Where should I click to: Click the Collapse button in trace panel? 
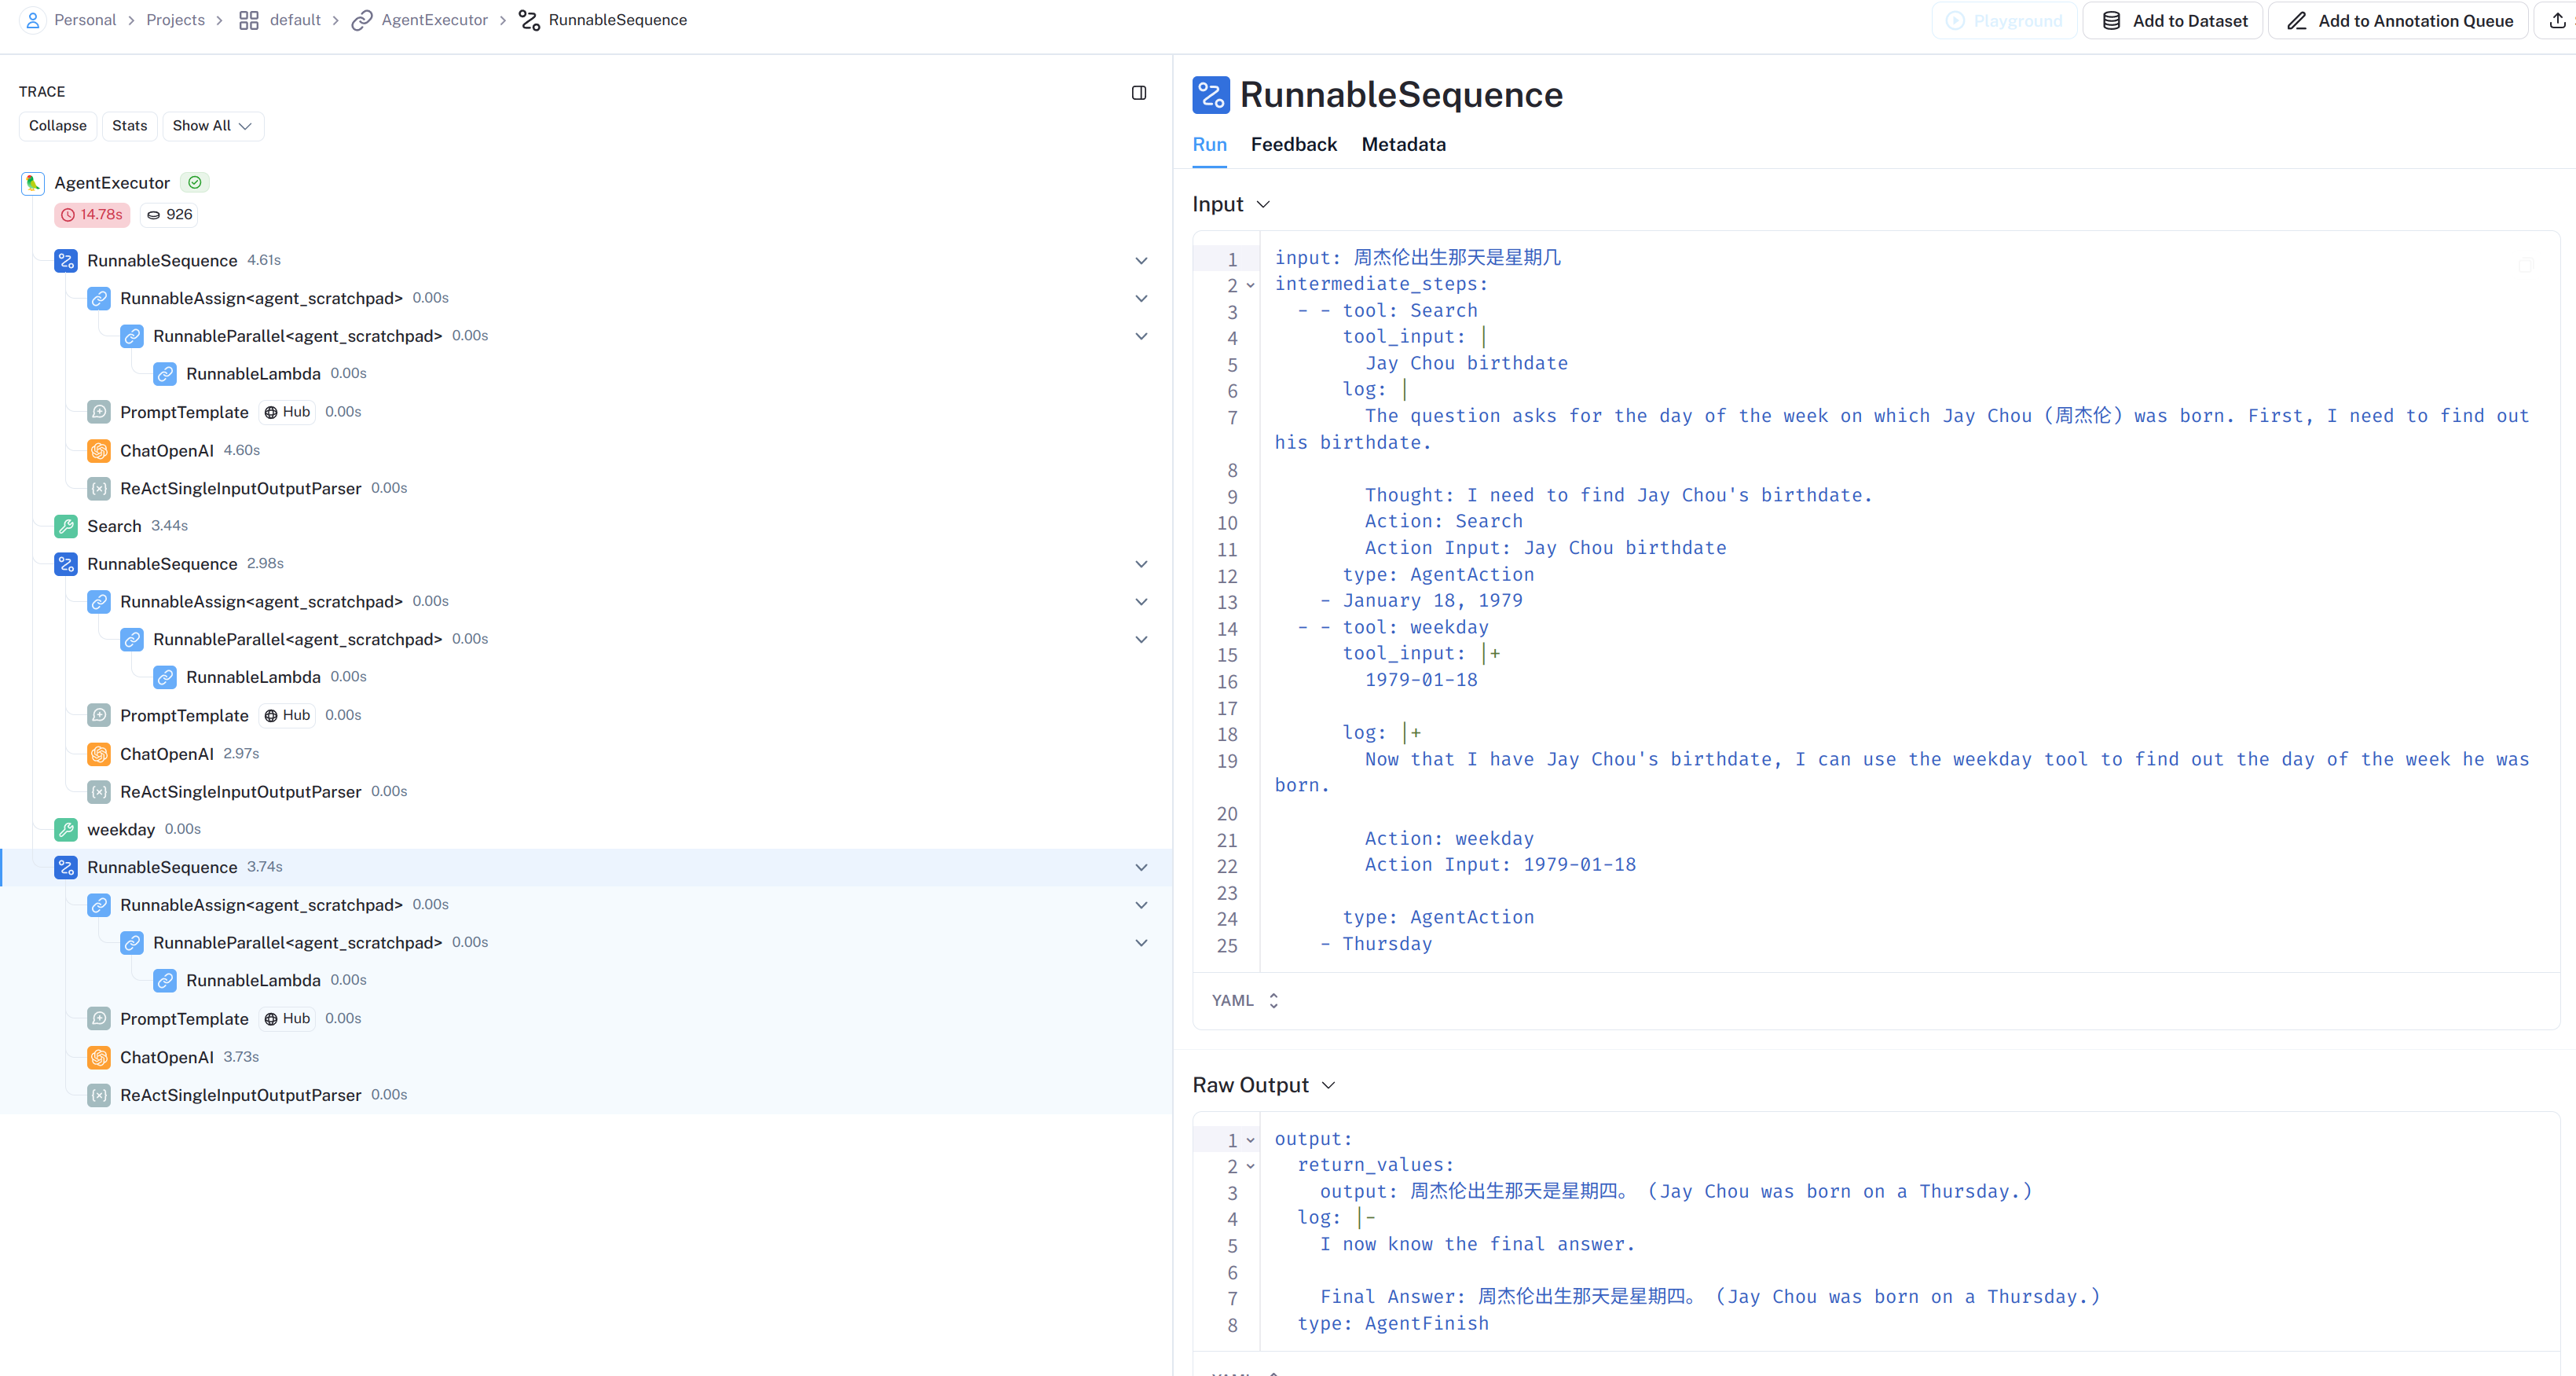[58, 126]
